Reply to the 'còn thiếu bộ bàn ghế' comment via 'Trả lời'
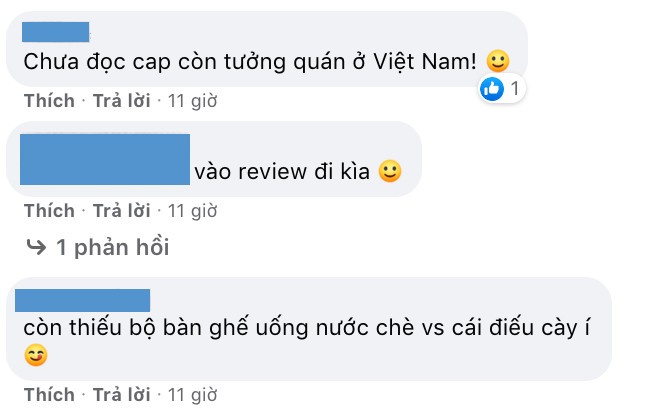Viewport: 658px width, 412px height. [121, 395]
